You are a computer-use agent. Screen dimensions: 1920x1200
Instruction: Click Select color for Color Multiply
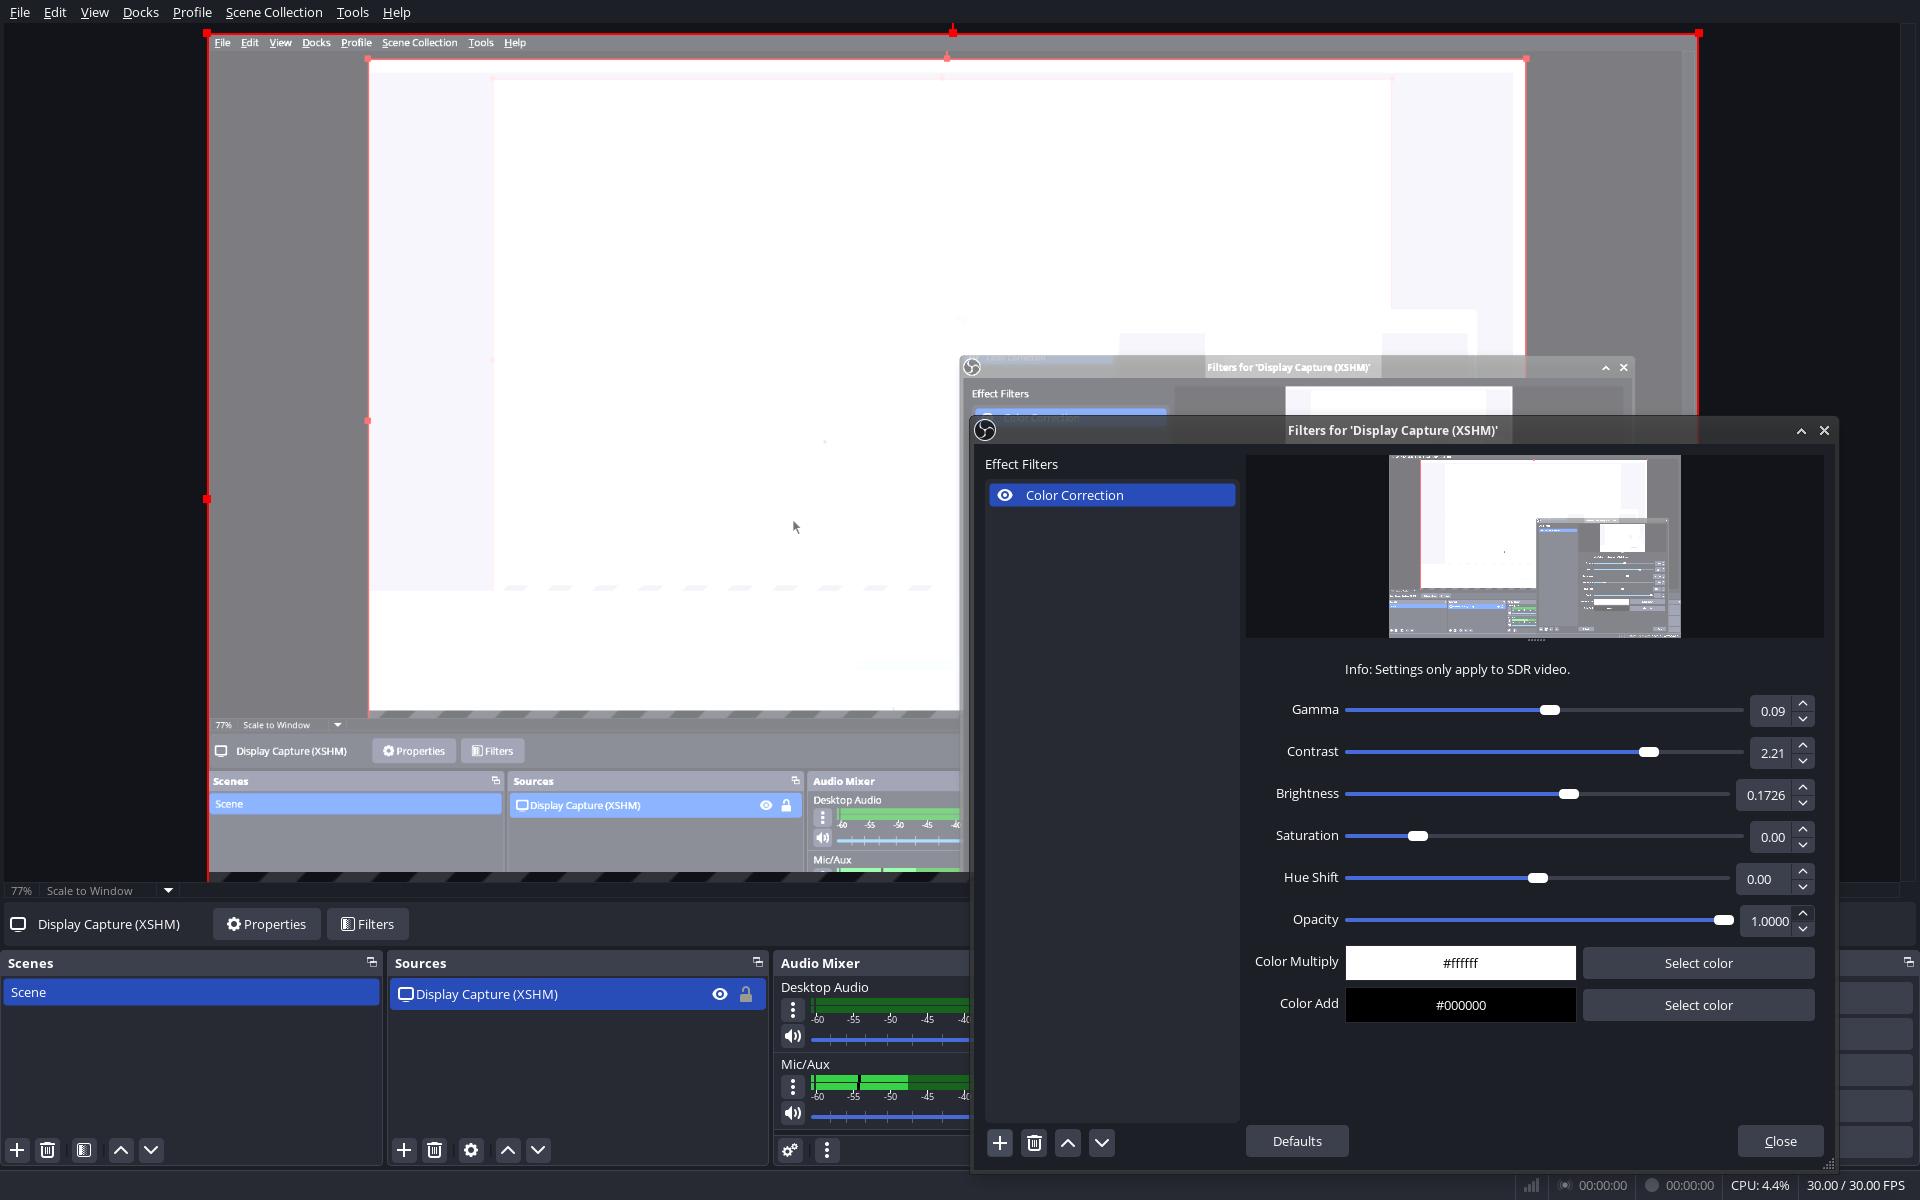pyautogui.click(x=1698, y=963)
